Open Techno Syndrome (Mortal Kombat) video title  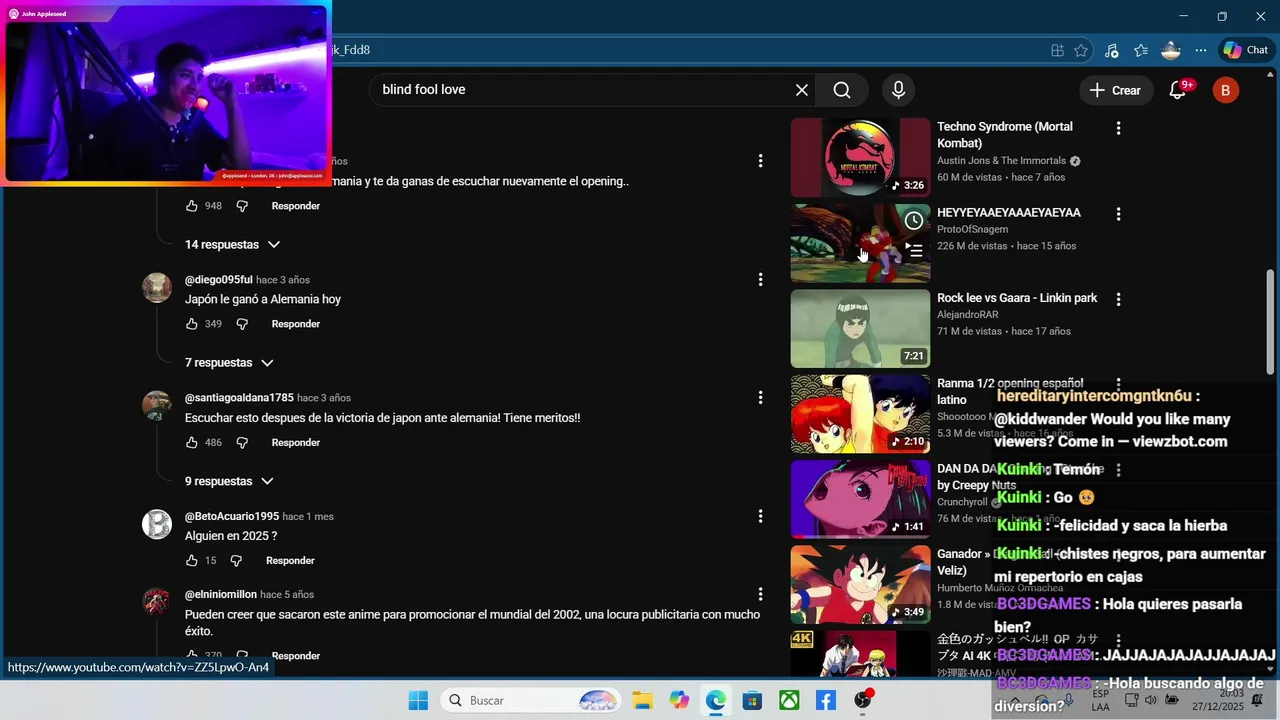[1005, 135]
